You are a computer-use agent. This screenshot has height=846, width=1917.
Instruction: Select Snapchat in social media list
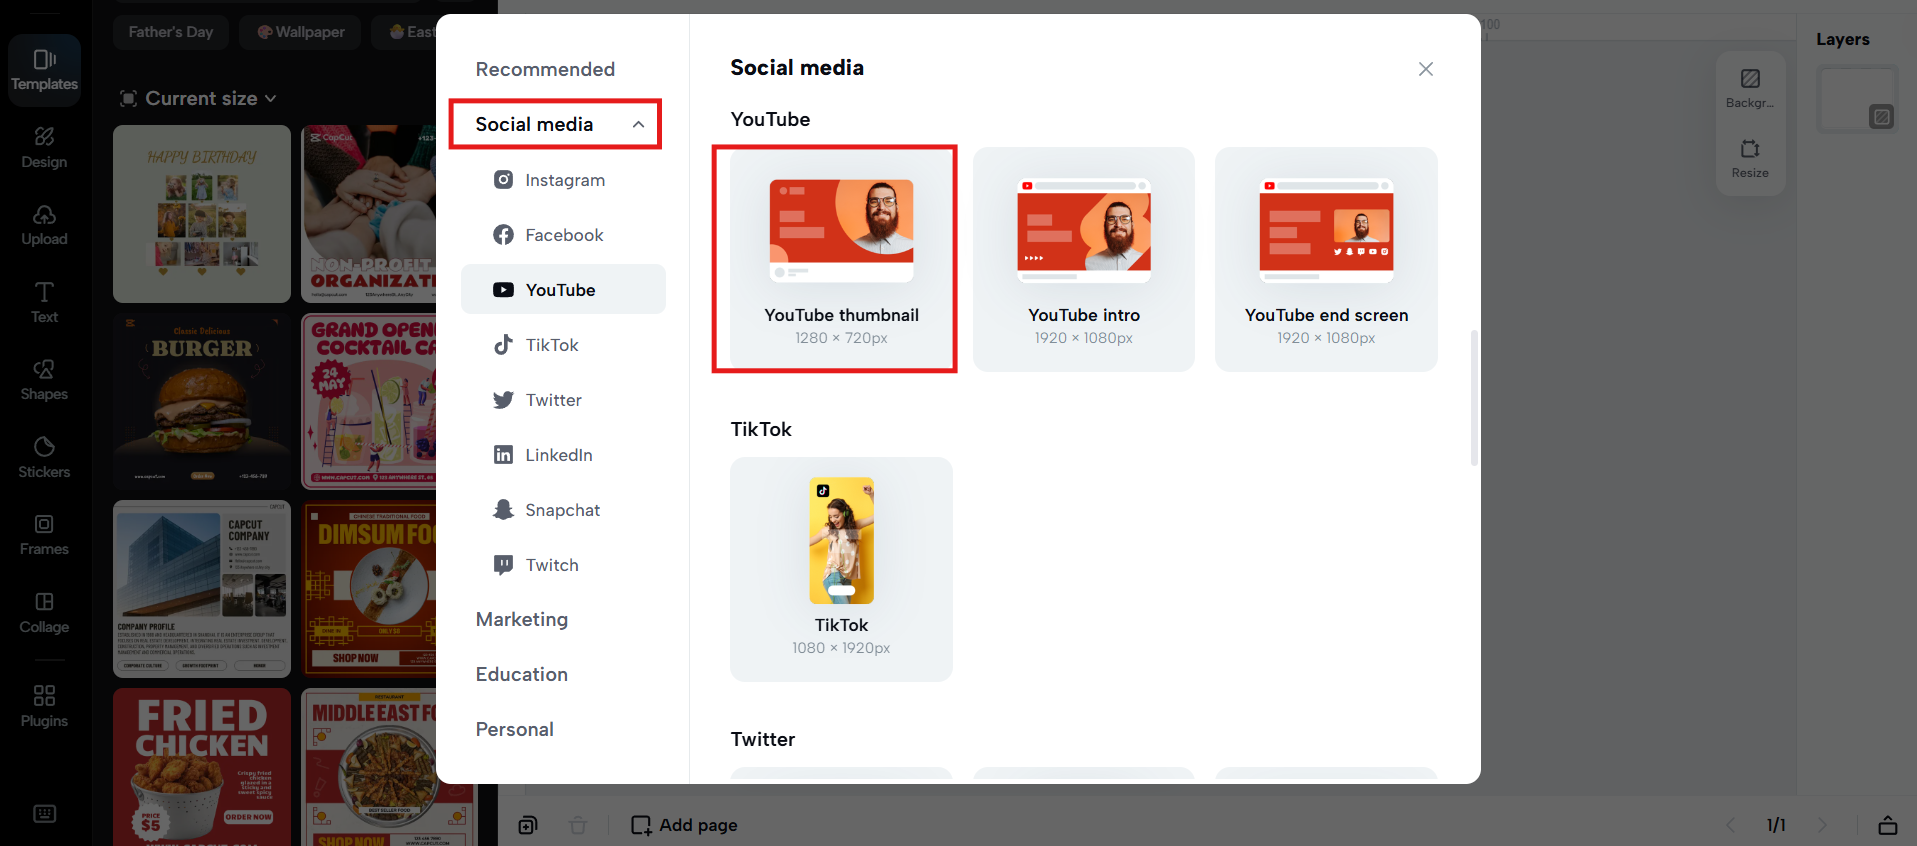(x=563, y=510)
